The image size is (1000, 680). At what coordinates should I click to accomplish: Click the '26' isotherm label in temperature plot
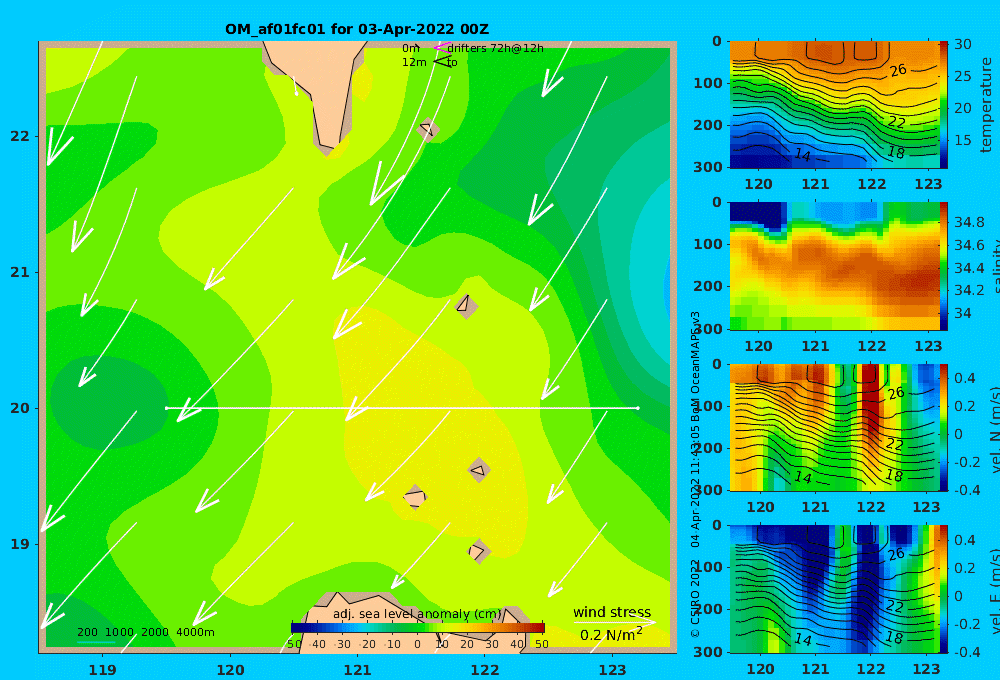pos(898,70)
